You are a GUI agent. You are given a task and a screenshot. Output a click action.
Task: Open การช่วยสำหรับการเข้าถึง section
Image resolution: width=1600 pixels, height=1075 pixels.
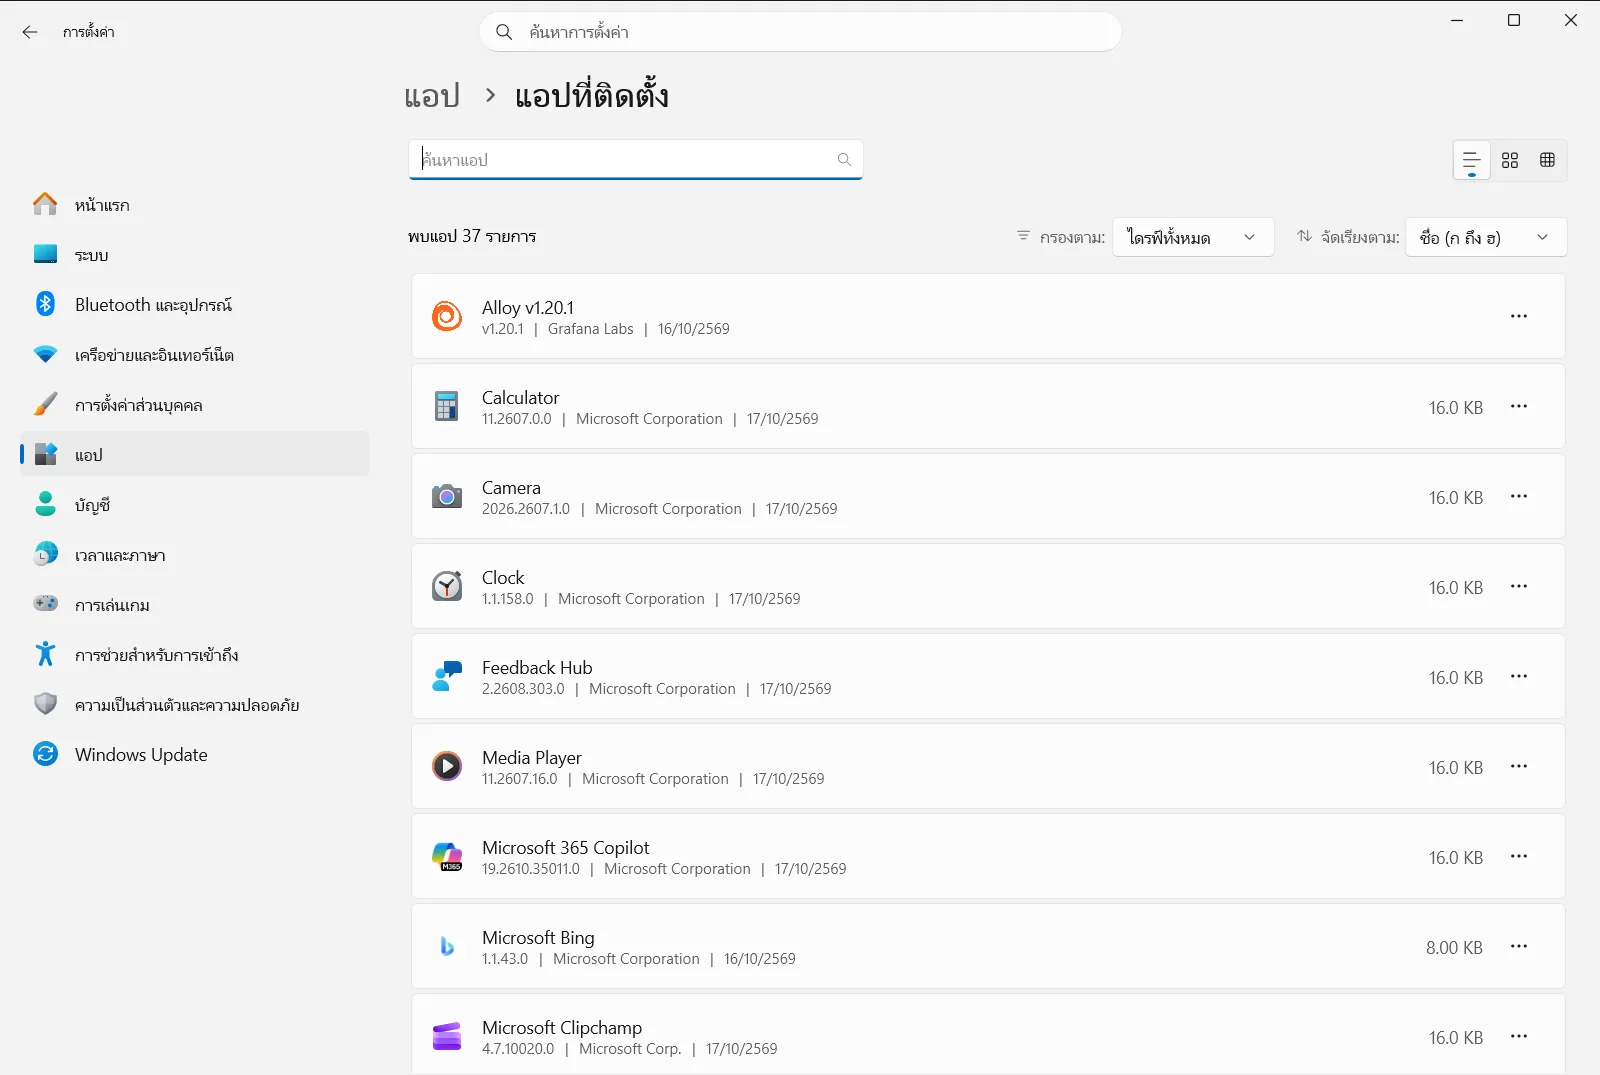195,655
